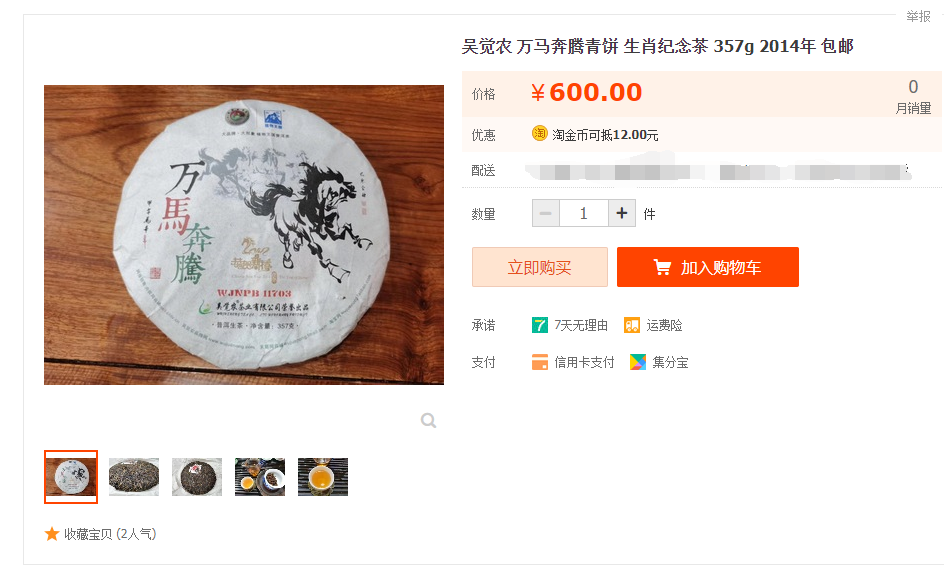Image resolution: width=944 pixels, height=569 pixels.
Task: Click the colorful 集分宝 icon
Action: 638,362
